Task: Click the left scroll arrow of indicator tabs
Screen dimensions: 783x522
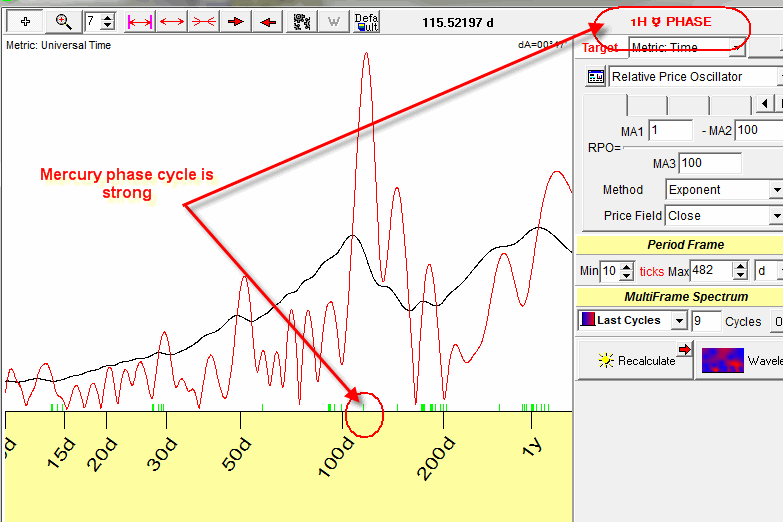Action: (765, 104)
